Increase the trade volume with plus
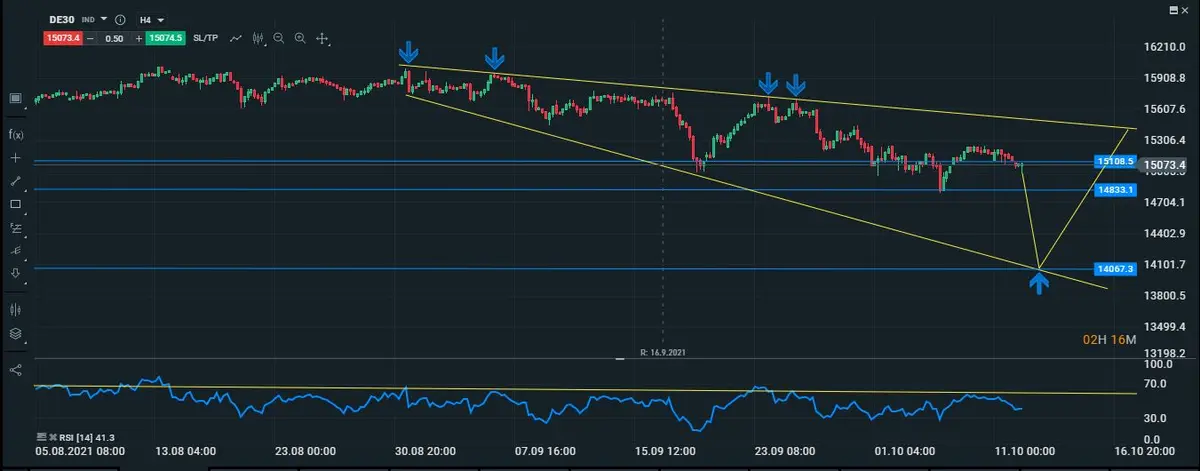This screenshot has height=471, width=1200. click(138, 38)
